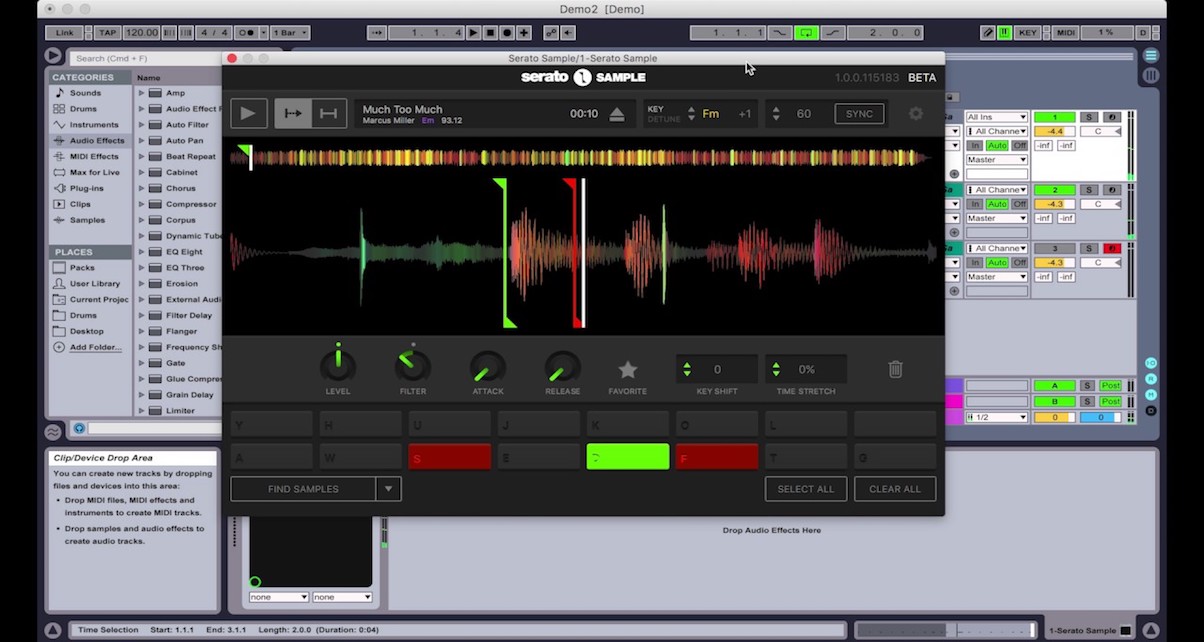Open track 2 Master output dropdown

[x=997, y=218]
